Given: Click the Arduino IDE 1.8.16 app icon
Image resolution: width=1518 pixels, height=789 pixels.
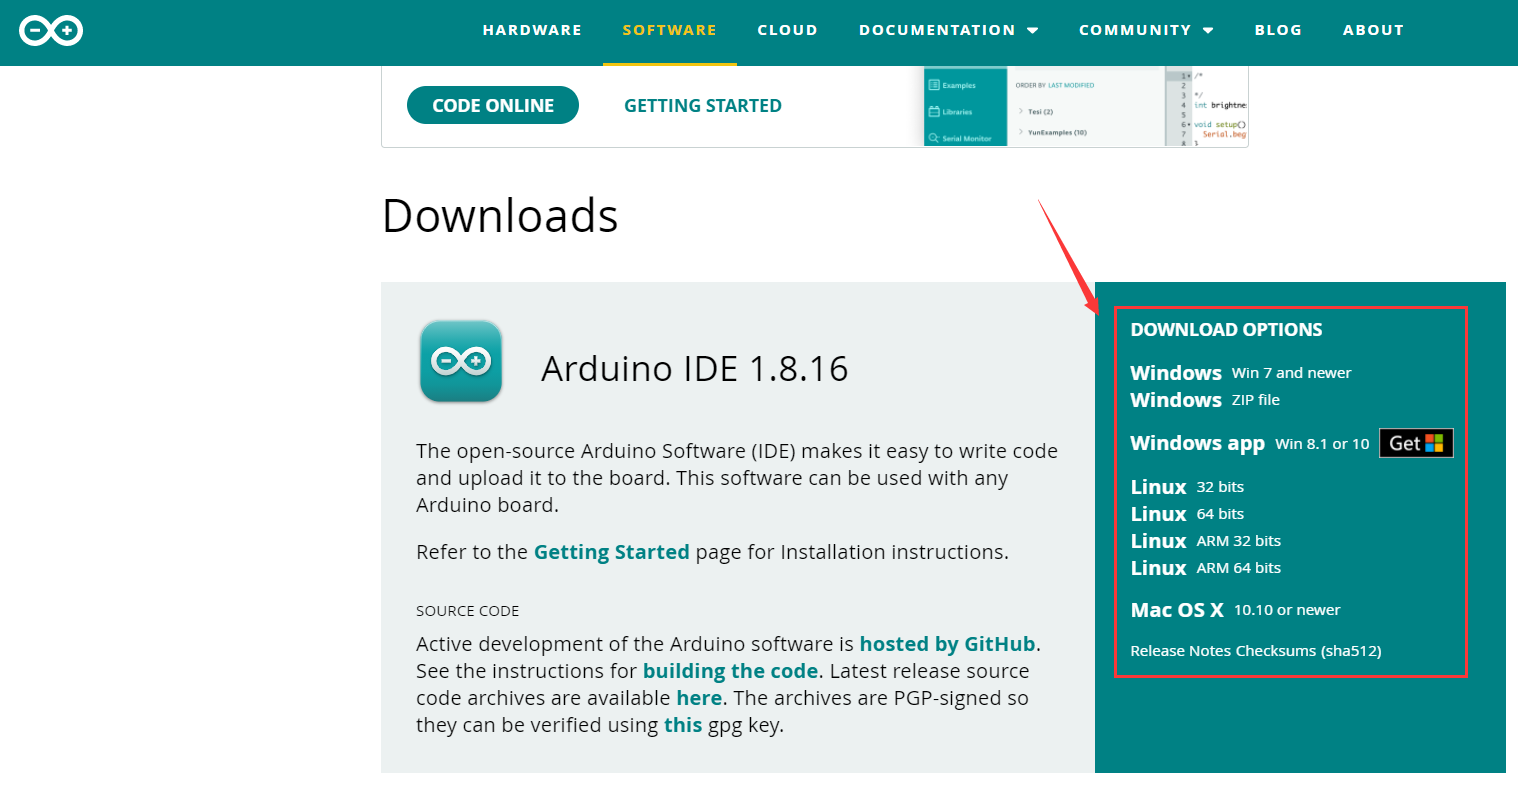Looking at the screenshot, I should 461,361.
